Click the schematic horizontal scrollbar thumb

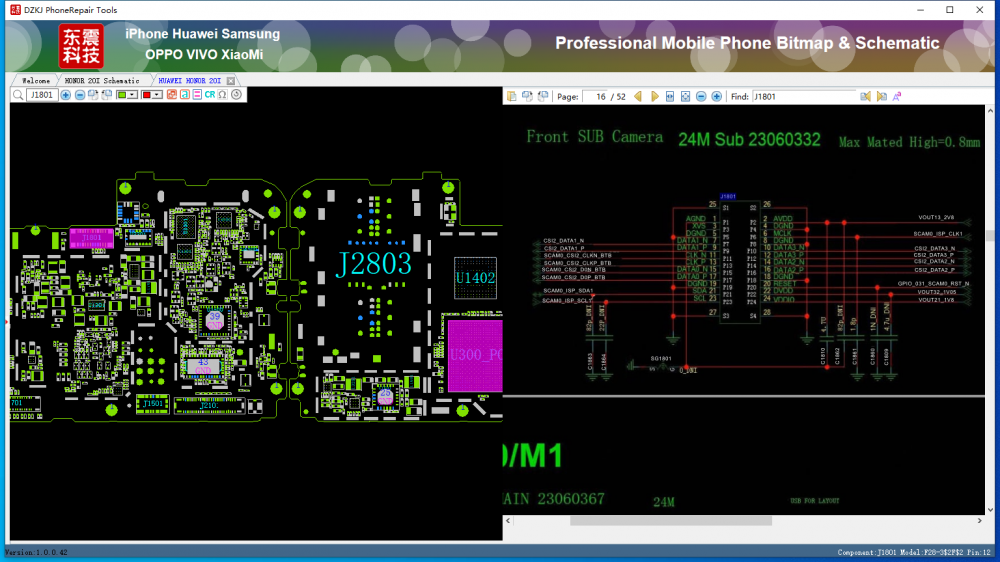pyautogui.click(x=670, y=520)
